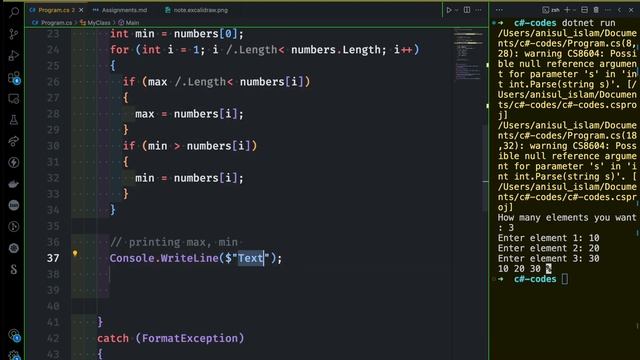Screen dimensions: 640x360
Task: Open the Thunder Client lightning icon
Action: 14,162
